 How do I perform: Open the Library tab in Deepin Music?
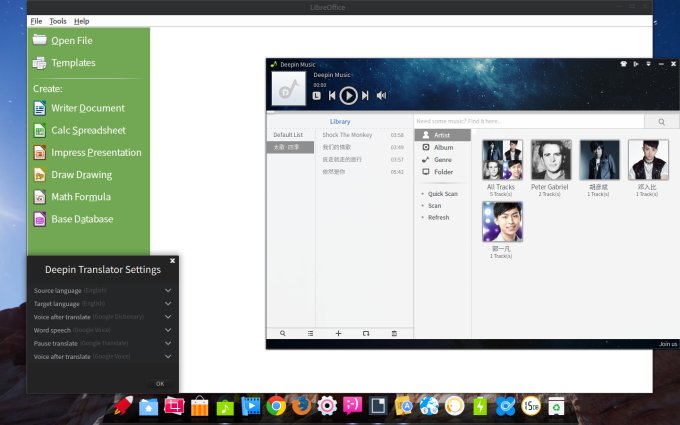[x=340, y=121]
